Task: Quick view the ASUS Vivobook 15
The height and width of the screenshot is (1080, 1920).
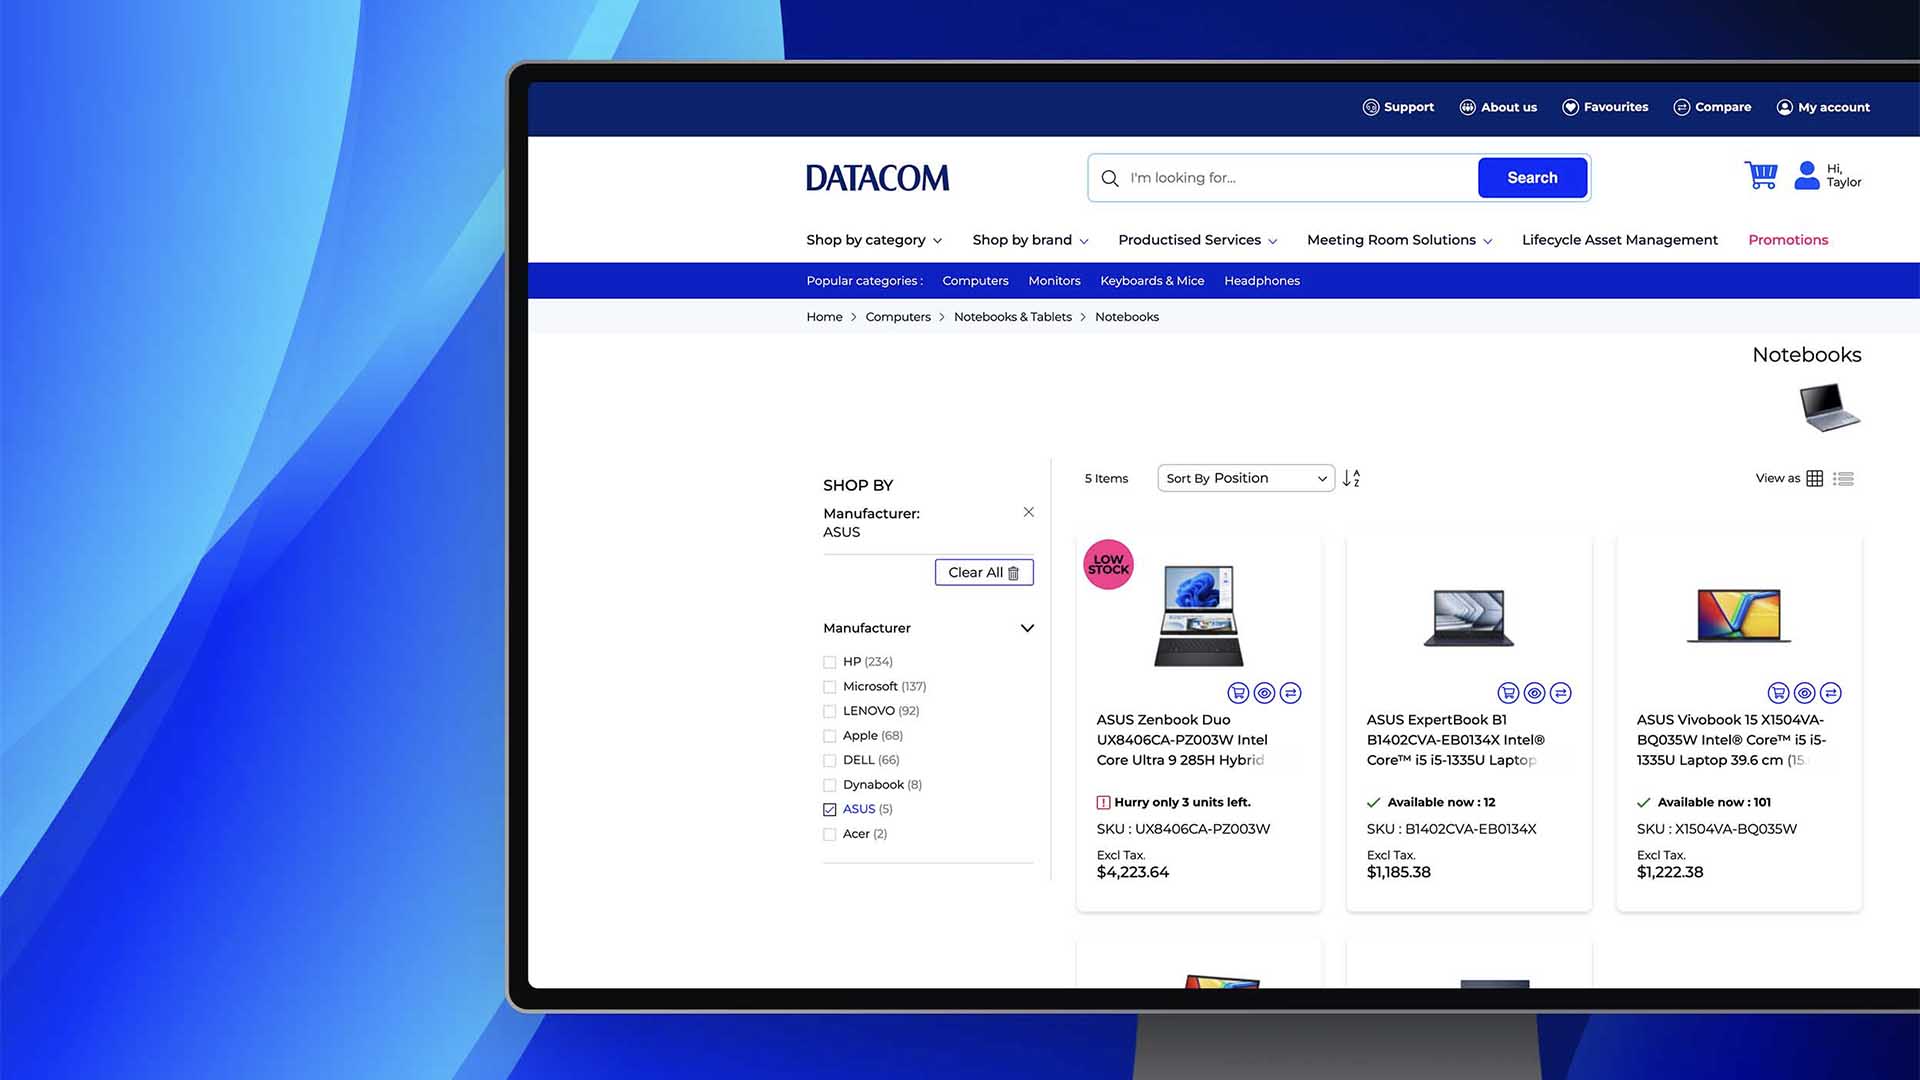Action: [x=1804, y=692]
